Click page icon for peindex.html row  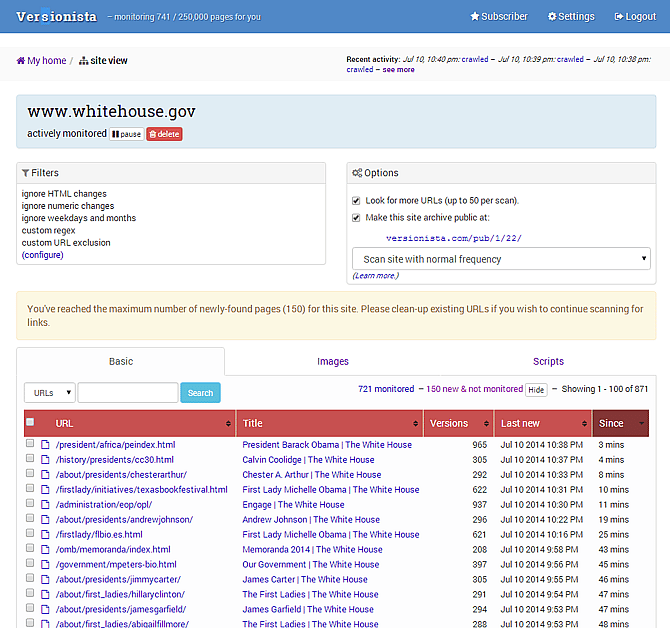point(45,445)
